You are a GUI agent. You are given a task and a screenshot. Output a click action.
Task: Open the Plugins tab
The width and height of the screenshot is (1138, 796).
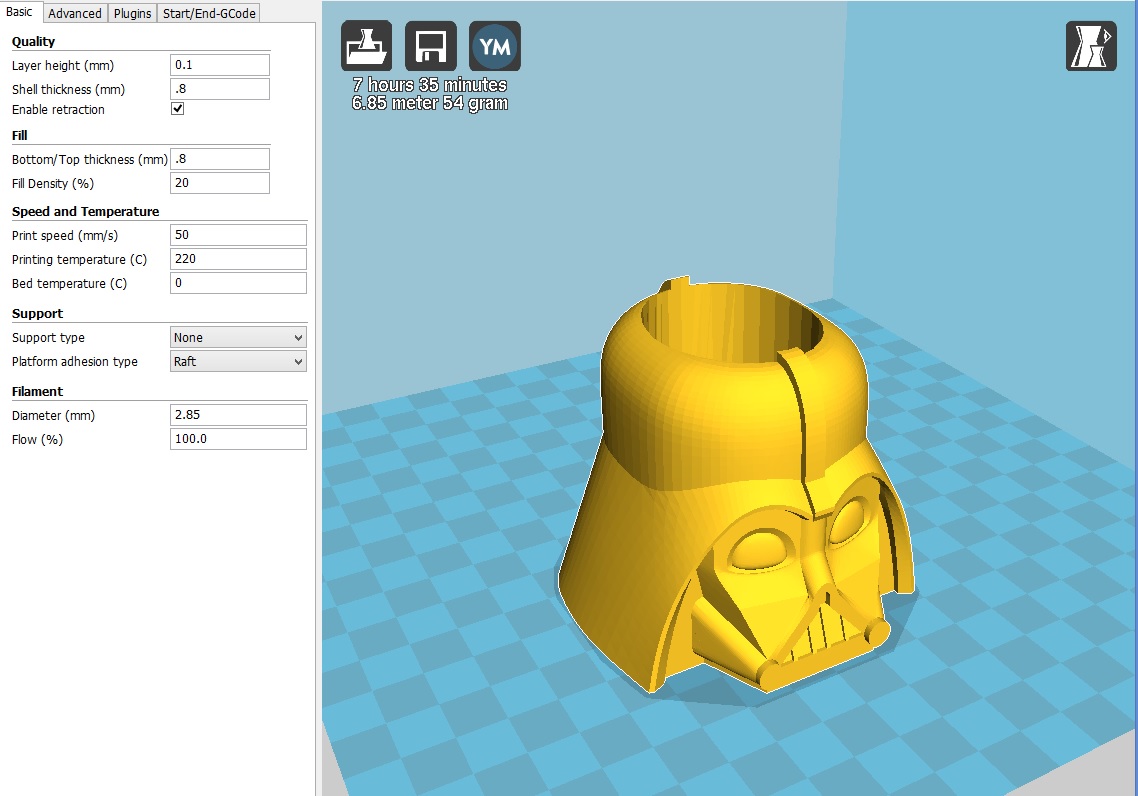click(132, 13)
